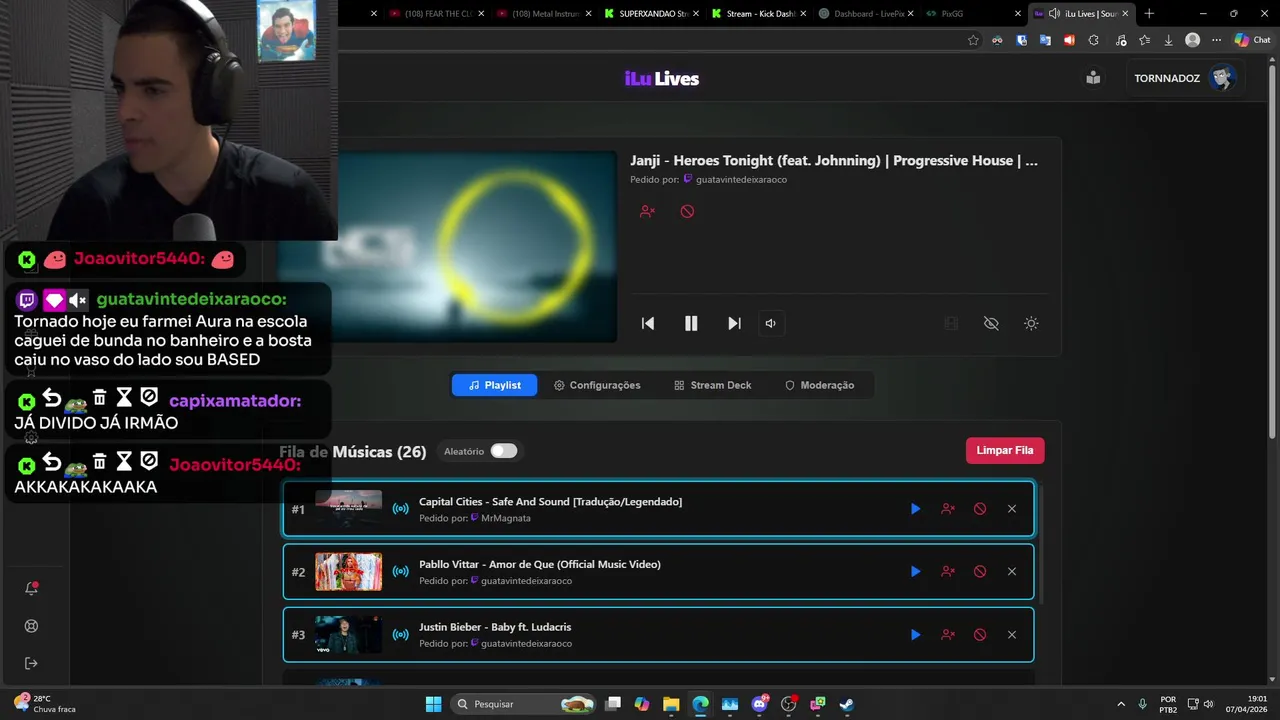Bookmark page with the star icon
The image size is (1280, 720).
(x=973, y=40)
